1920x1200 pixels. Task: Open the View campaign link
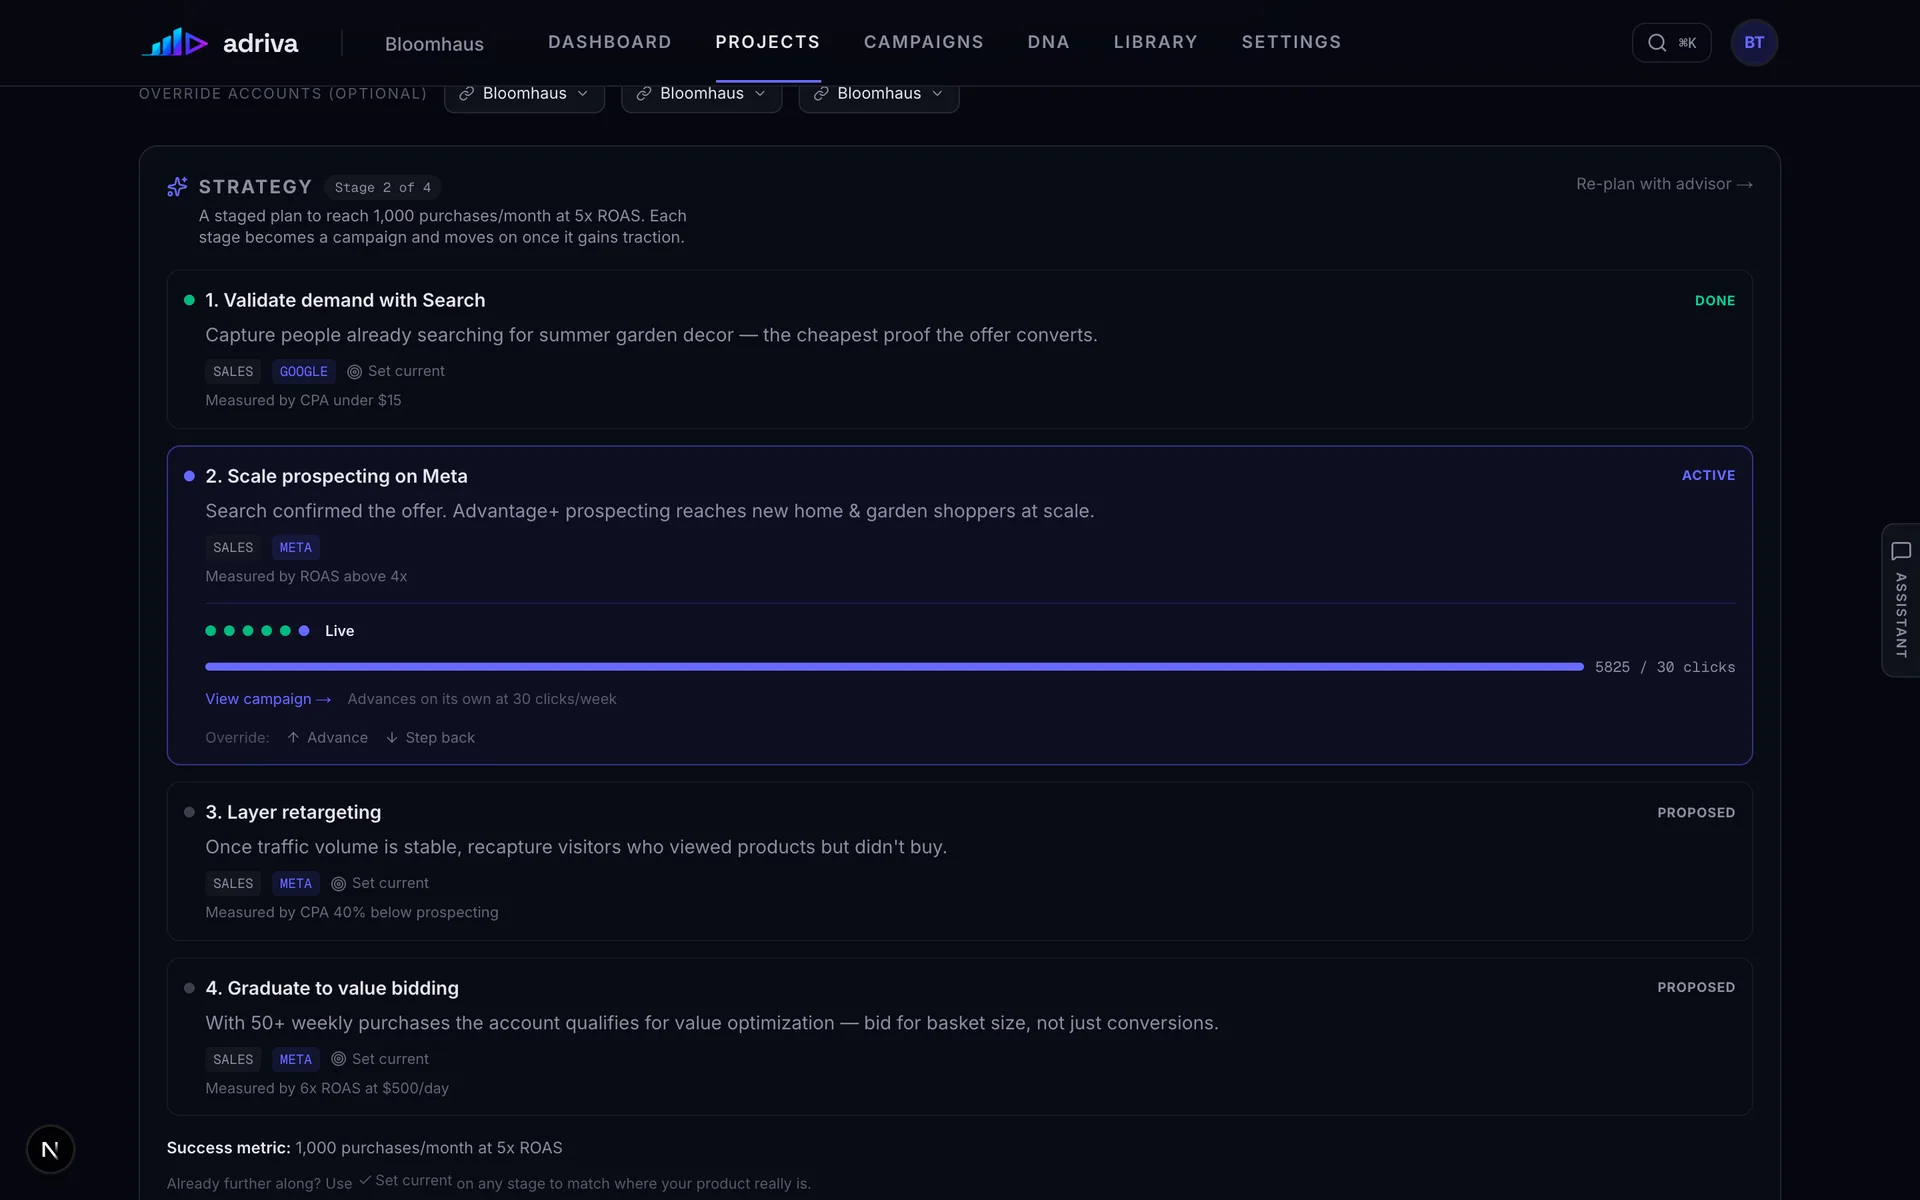click(268, 699)
